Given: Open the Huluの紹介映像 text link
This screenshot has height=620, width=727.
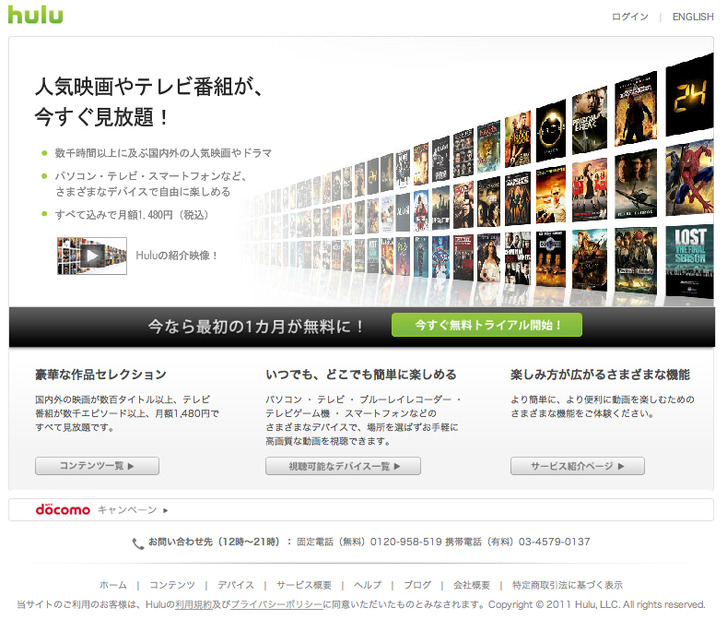Looking at the screenshot, I should point(176,256).
